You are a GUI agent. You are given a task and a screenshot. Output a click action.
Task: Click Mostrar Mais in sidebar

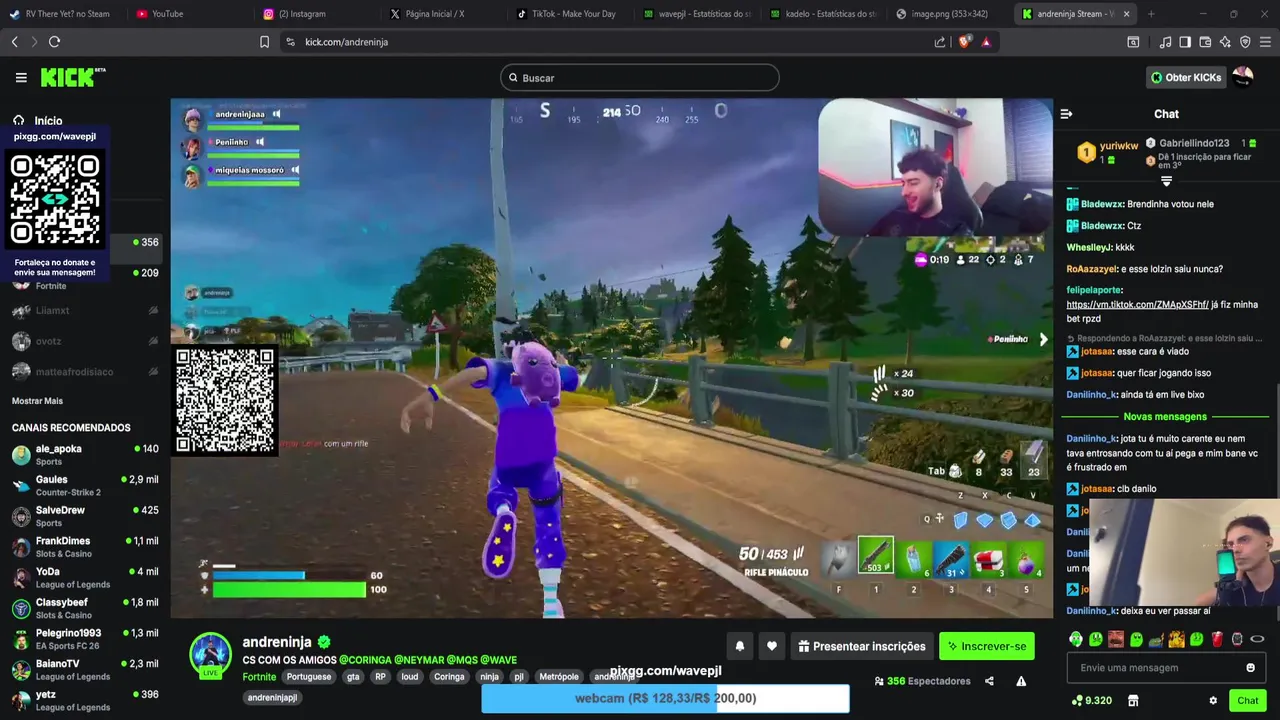pos(37,401)
